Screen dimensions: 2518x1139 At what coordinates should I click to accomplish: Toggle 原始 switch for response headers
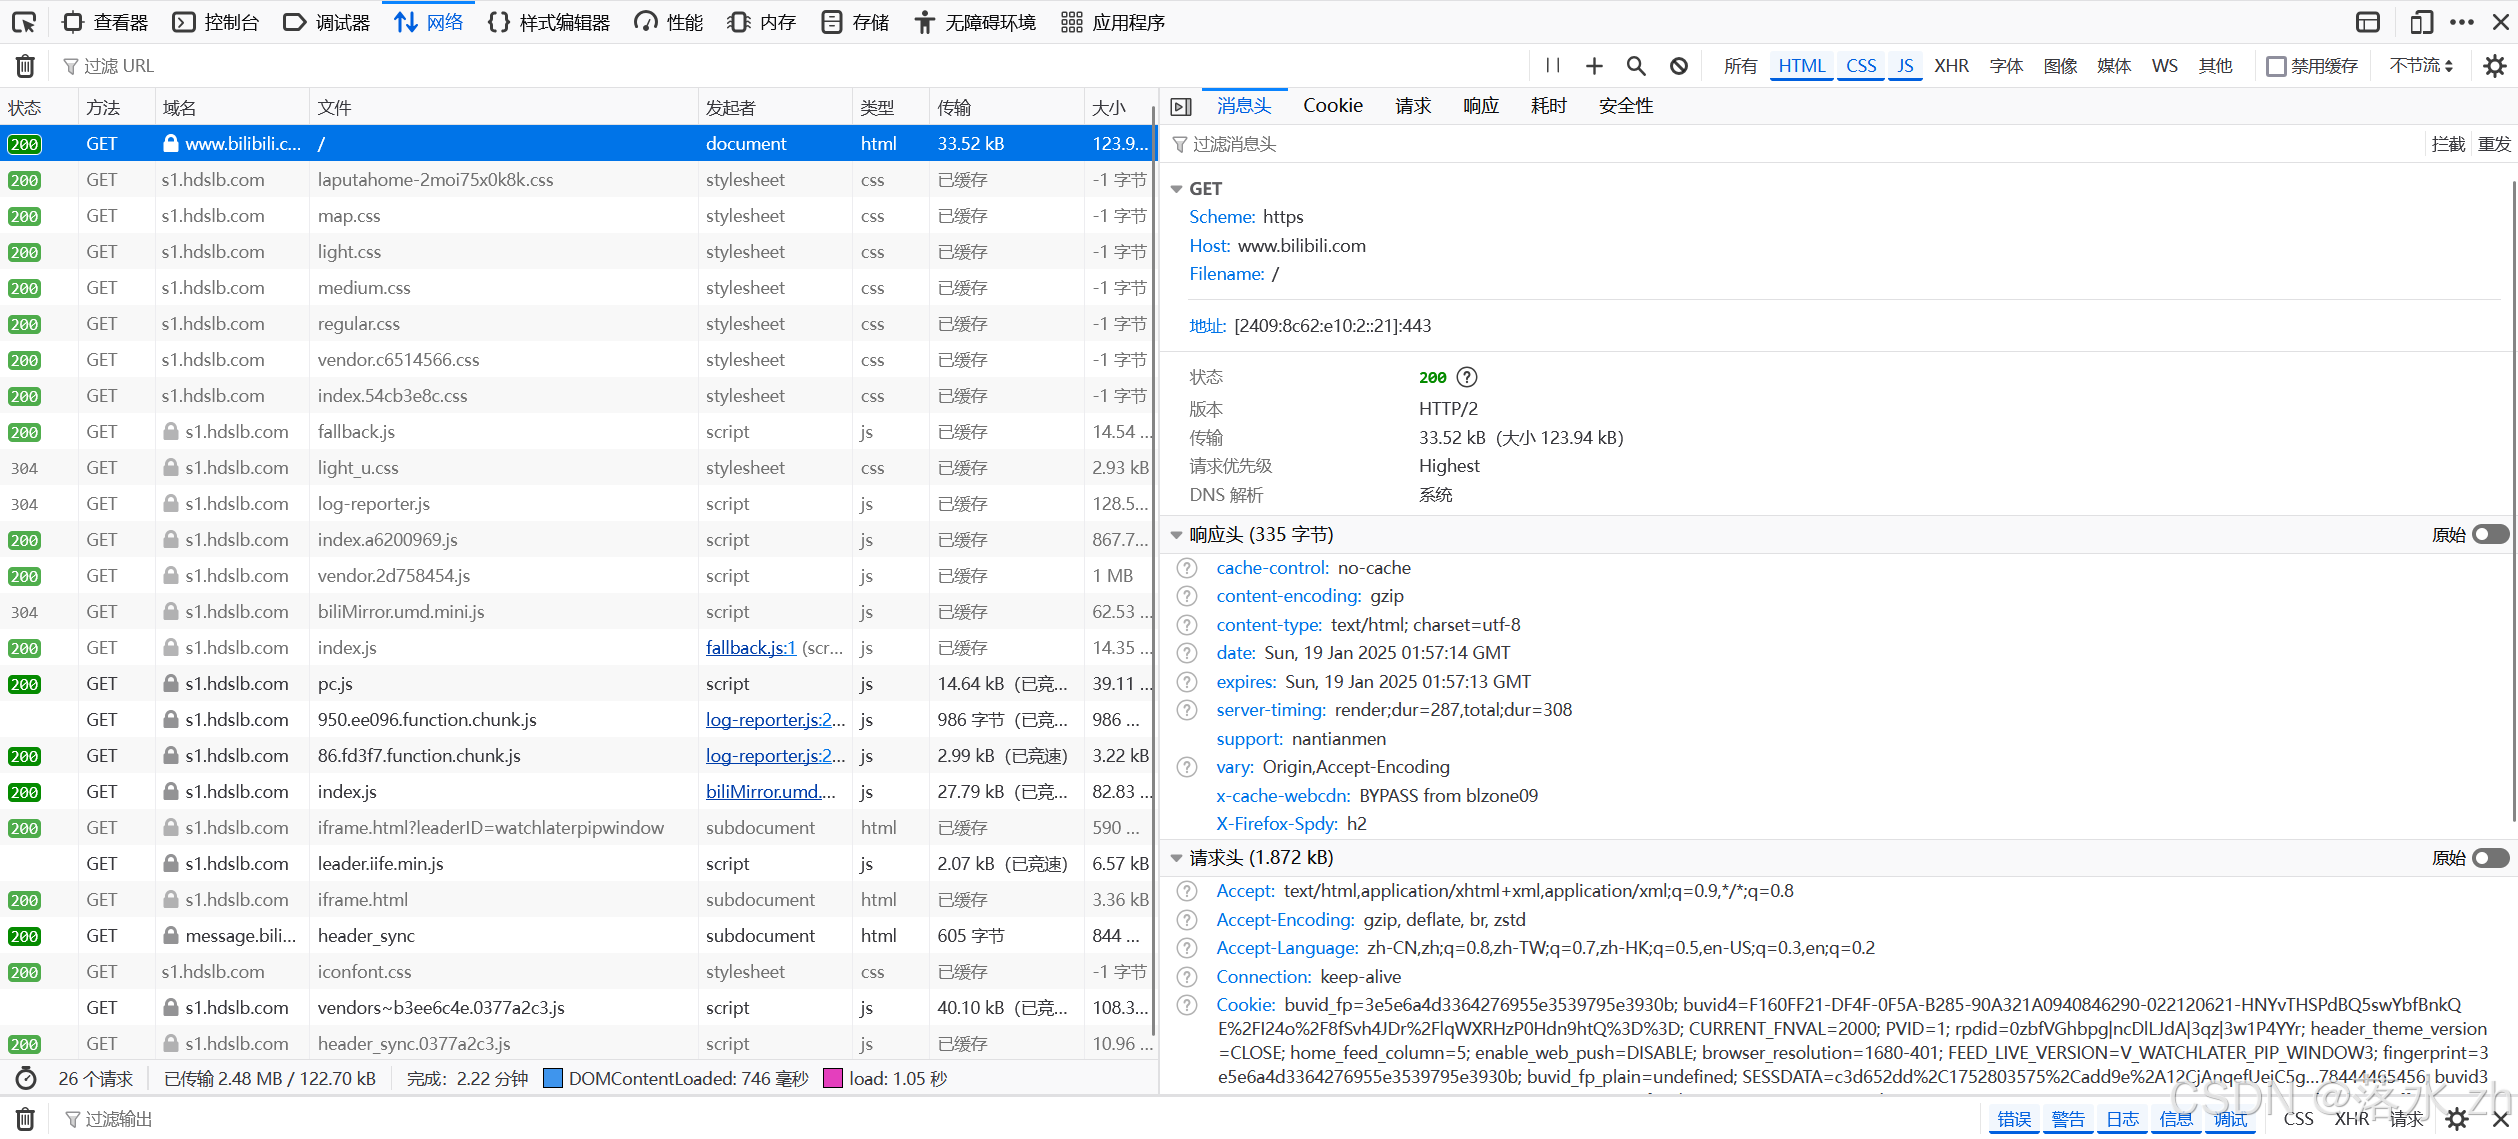(2490, 535)
